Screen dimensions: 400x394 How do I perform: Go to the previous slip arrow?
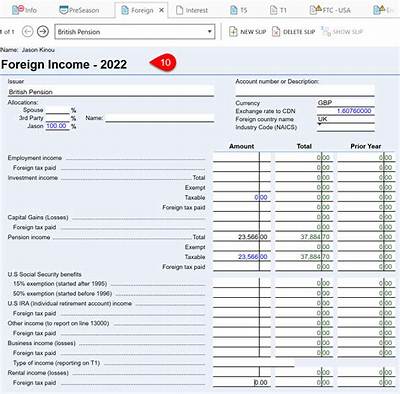27,32
